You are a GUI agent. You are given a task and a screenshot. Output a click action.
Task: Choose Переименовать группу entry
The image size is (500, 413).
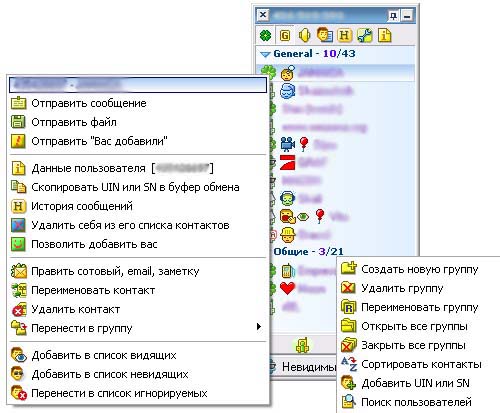419,307
